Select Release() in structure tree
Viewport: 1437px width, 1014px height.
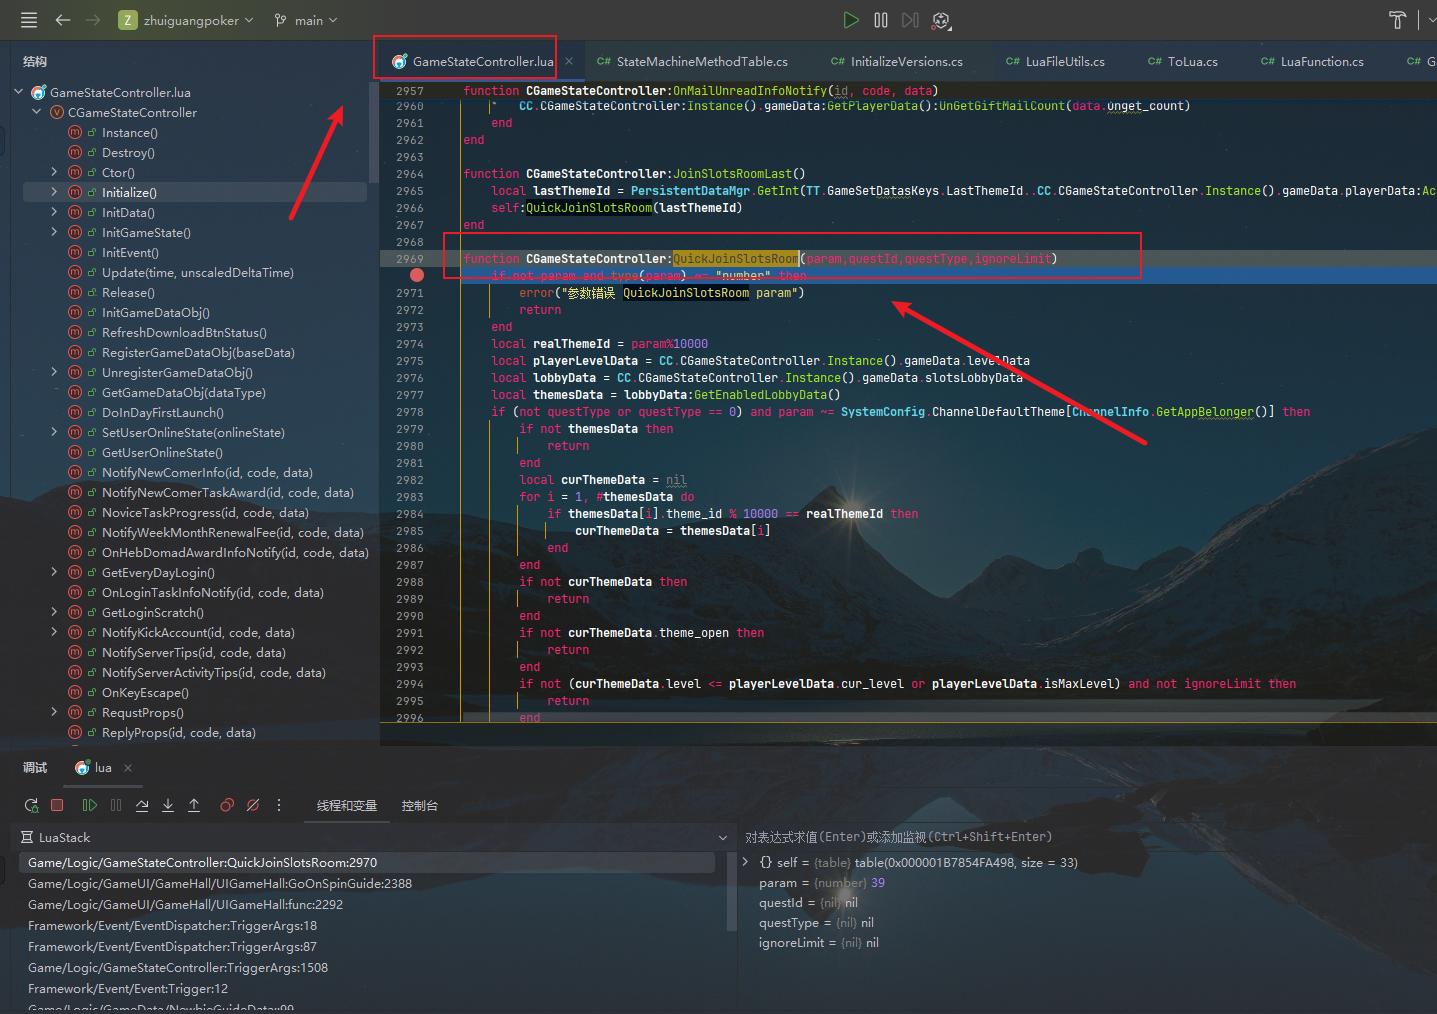[128, 292]
